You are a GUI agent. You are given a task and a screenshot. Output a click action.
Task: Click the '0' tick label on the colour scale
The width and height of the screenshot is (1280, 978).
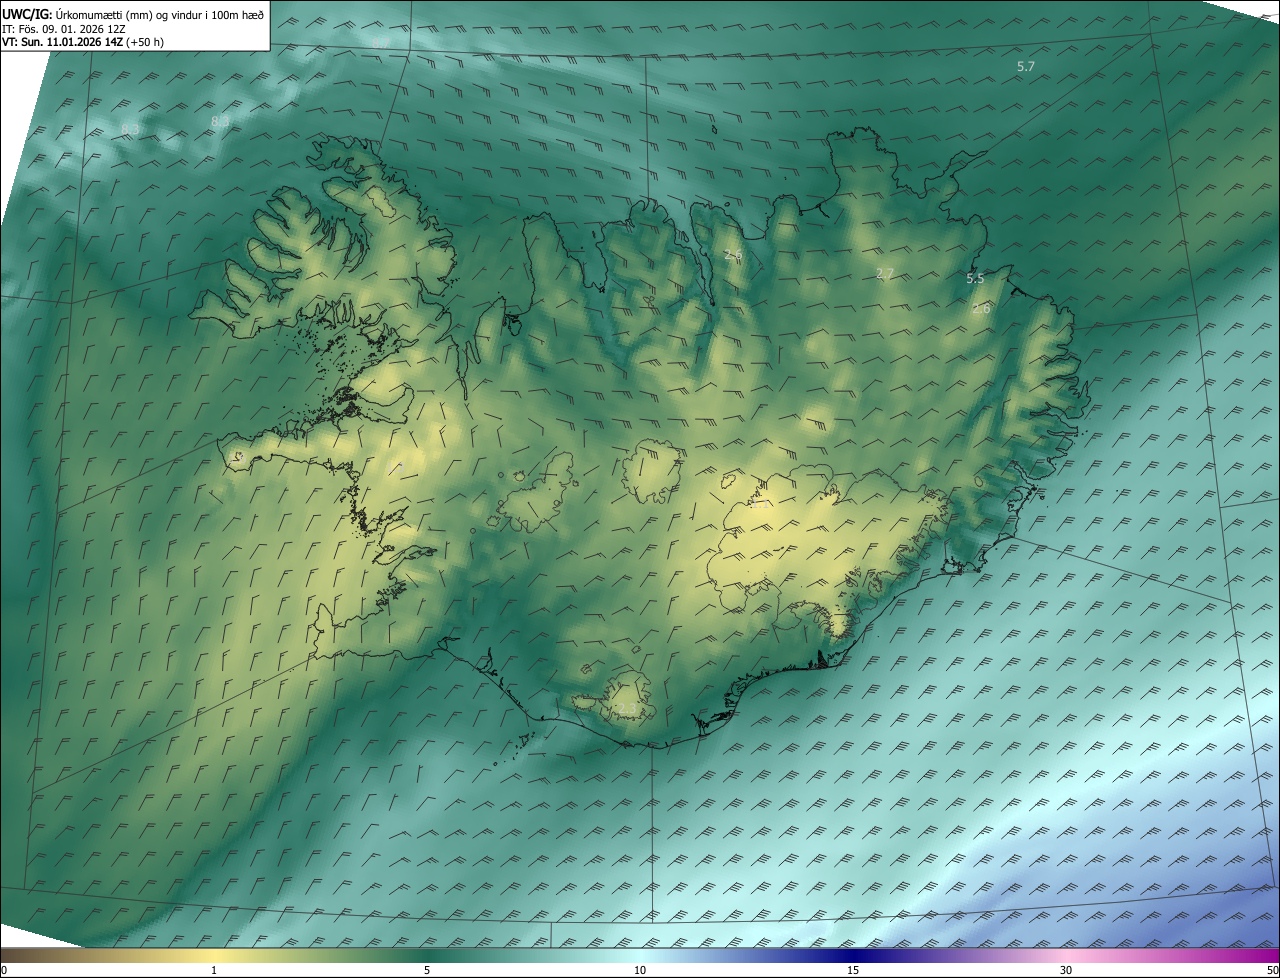click(4, 970)
